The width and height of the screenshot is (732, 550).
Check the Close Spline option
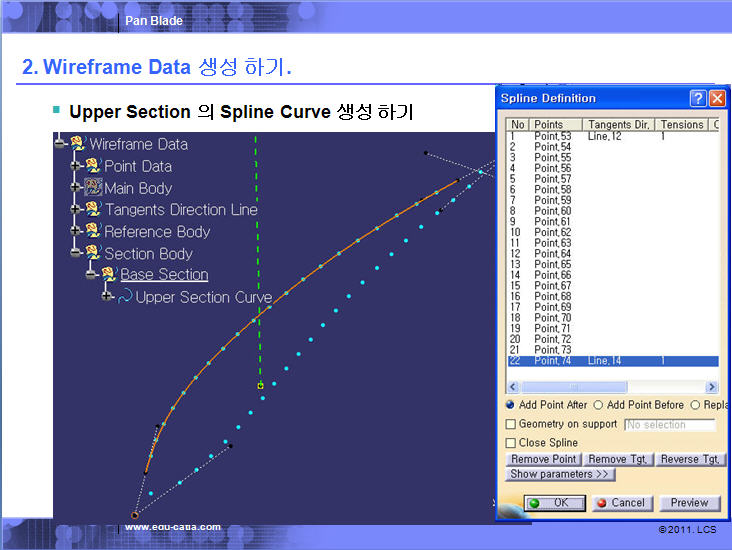(x=511, y=442)
